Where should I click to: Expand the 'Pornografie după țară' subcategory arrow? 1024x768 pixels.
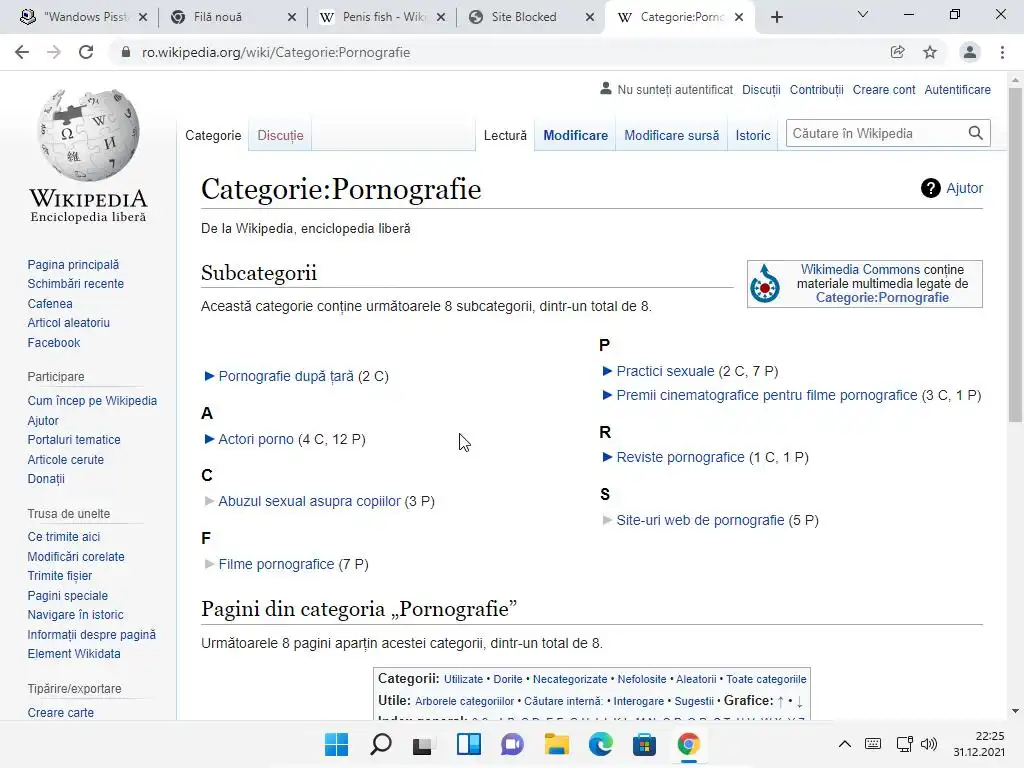click(210, 376)
